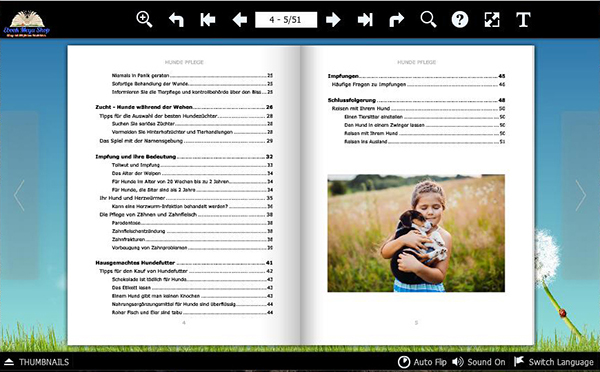Click the forward redo arrow icon
Screen dimensions: 600x372
[x=396, y=20]
